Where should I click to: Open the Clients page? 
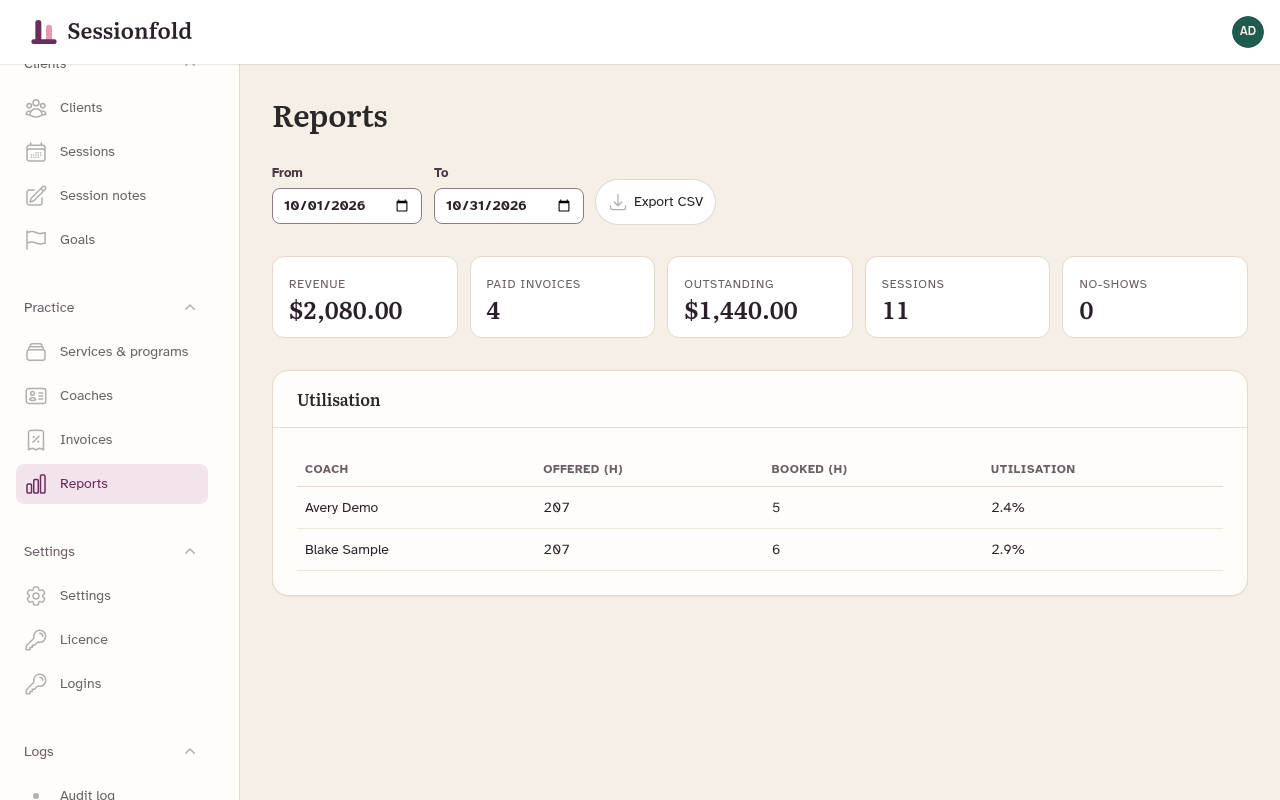click(112, 108)
